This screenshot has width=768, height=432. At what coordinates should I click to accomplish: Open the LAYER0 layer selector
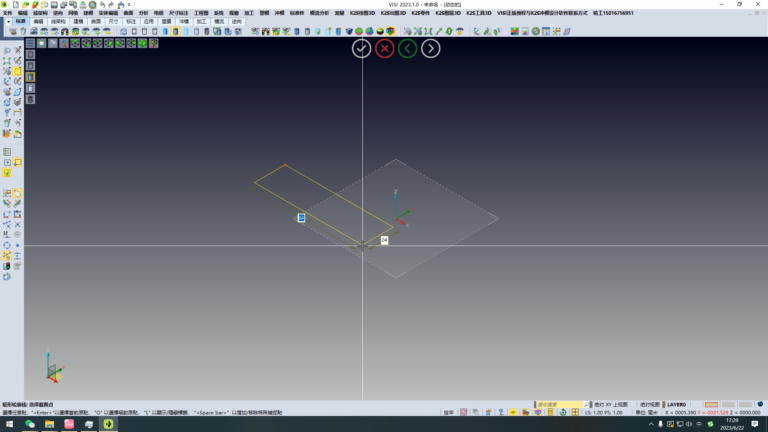(676, 405)
